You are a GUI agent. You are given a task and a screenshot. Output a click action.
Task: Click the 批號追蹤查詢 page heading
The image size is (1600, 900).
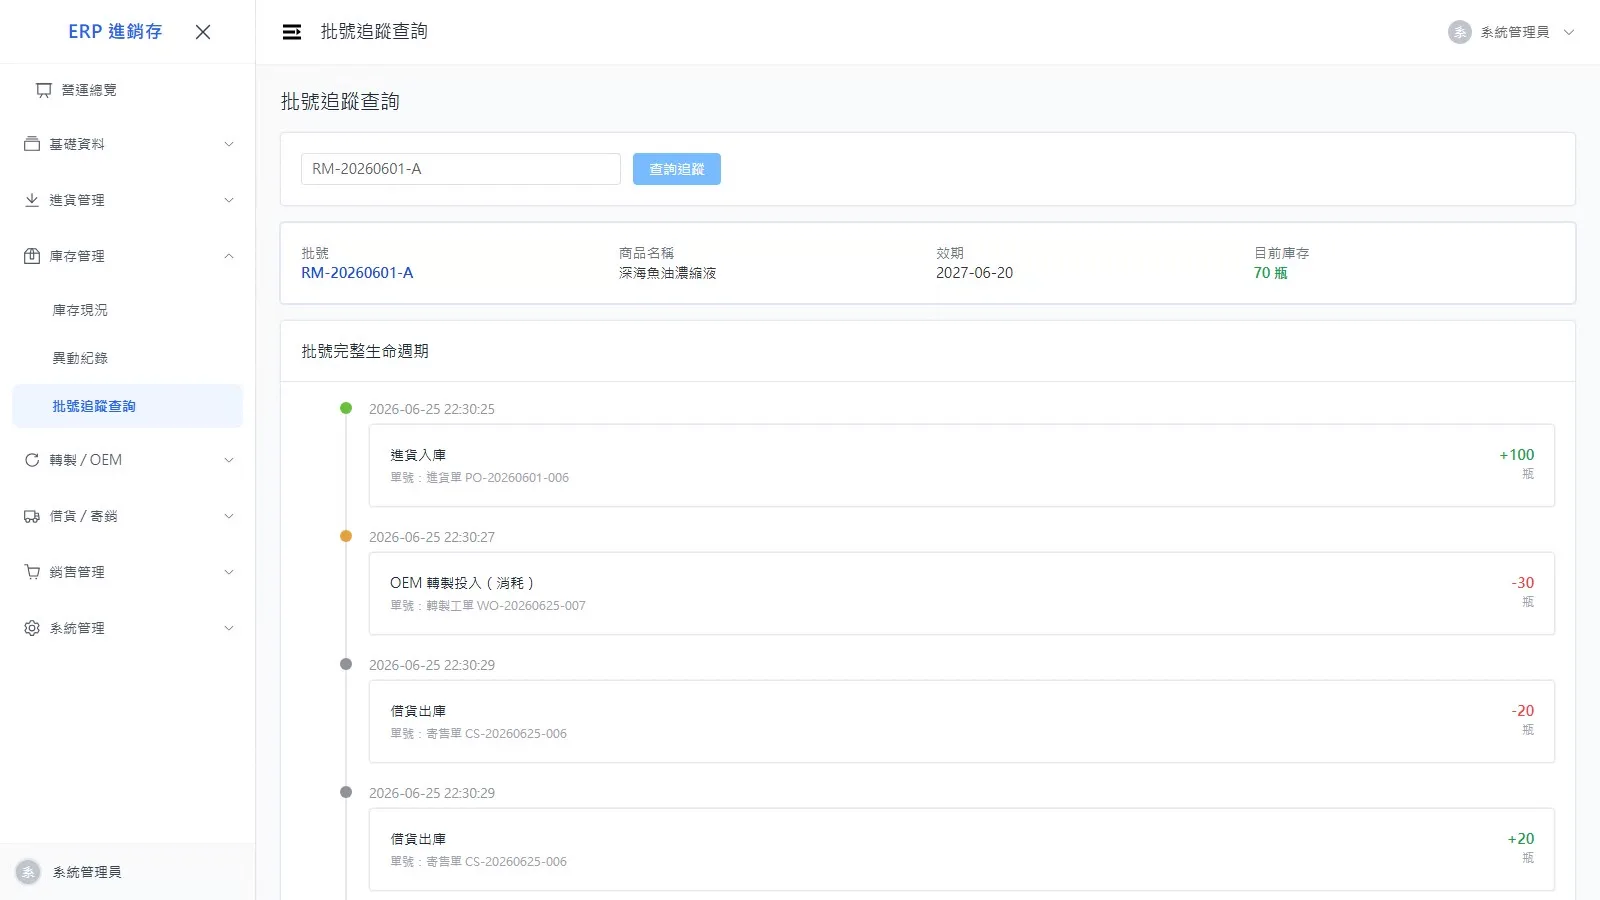(x=340, y=102)
